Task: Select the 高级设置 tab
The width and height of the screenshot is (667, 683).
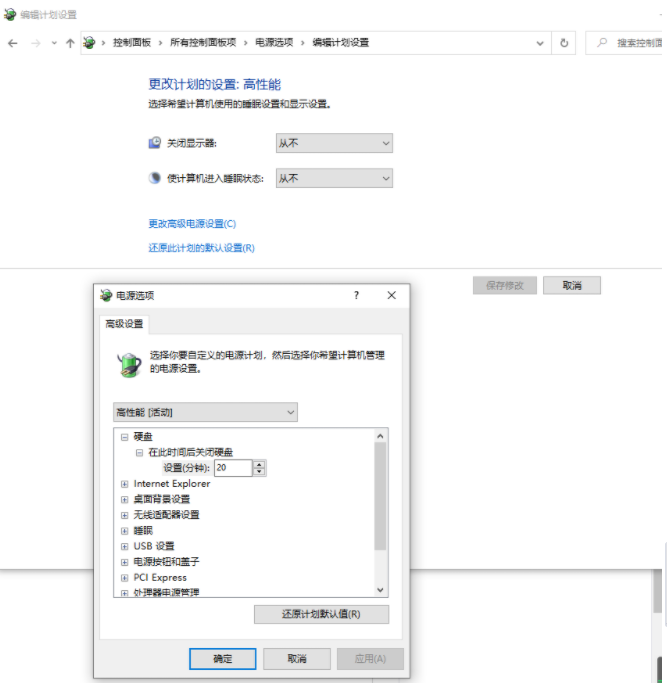Action: (x=124, y=324)
